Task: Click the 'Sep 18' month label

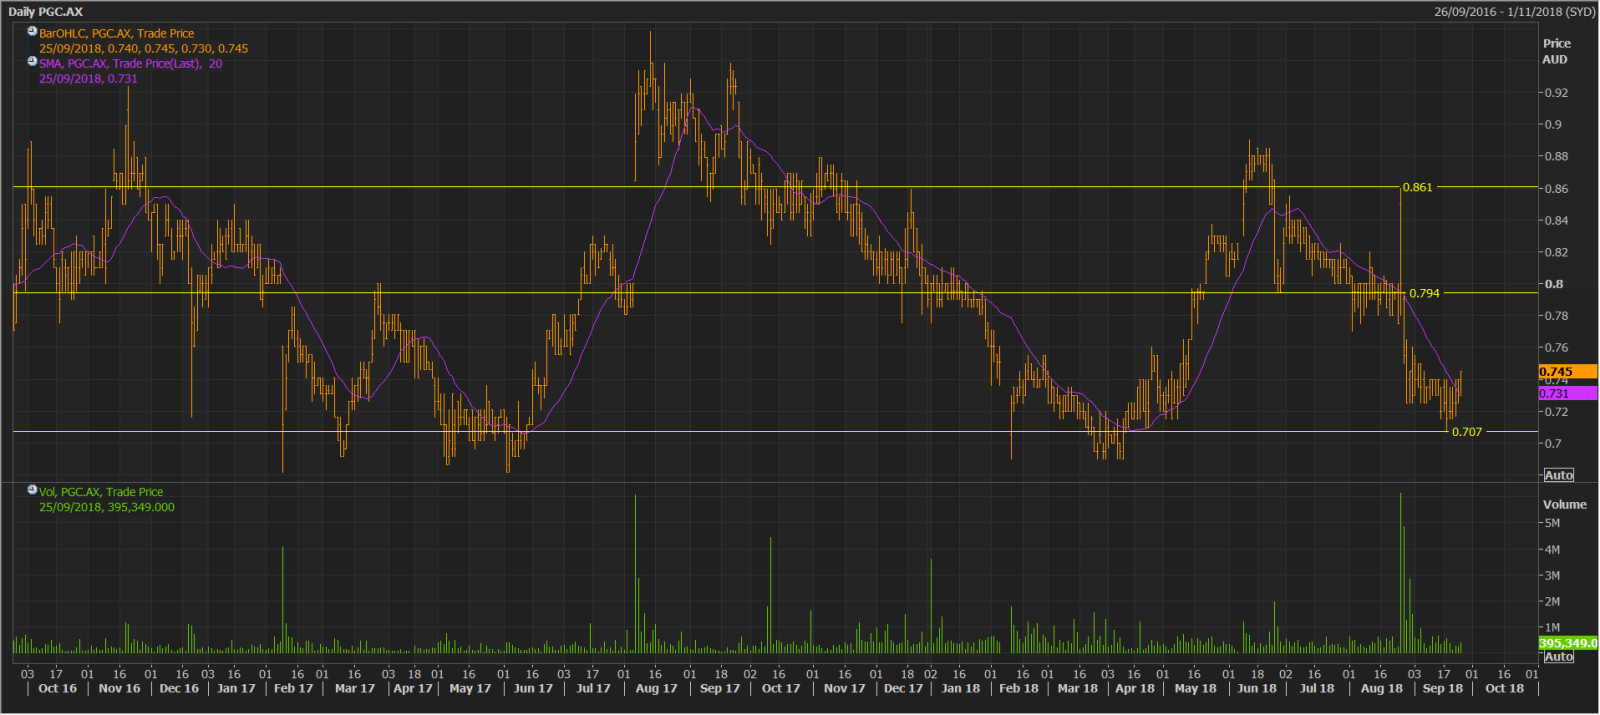Action: click(x=1443, y=688)
